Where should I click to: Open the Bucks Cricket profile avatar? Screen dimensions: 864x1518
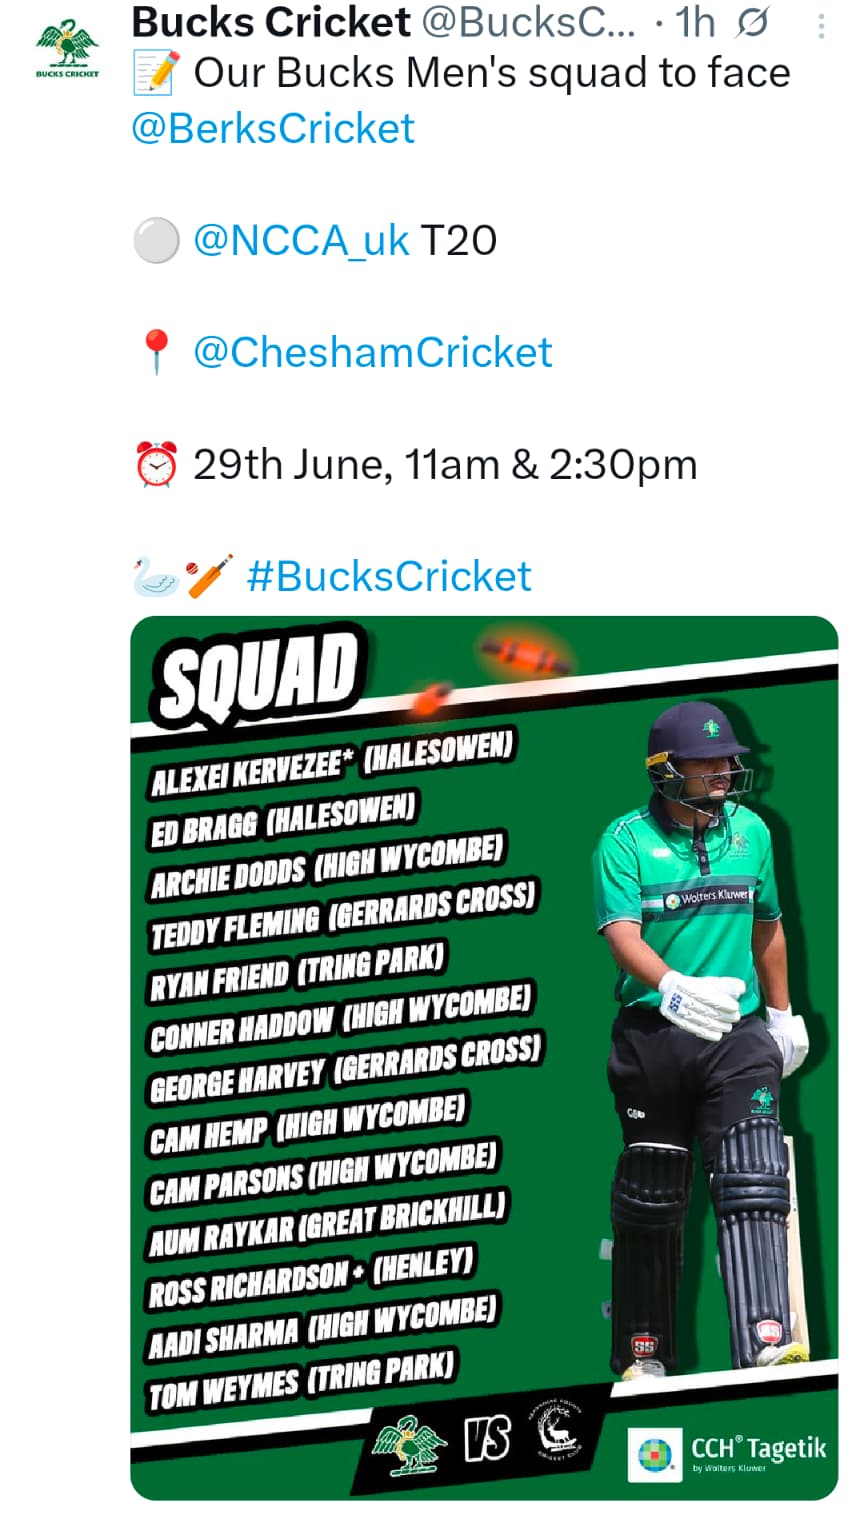(x=67, y=49)
